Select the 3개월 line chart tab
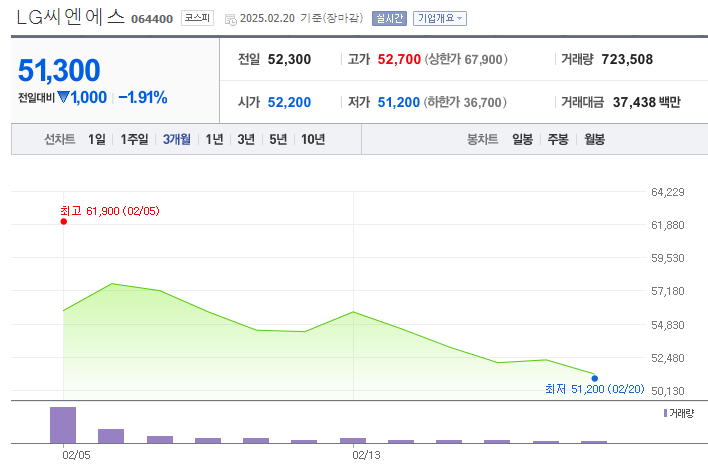Screen dimensions: 708x467 click(x=177, y=139)
